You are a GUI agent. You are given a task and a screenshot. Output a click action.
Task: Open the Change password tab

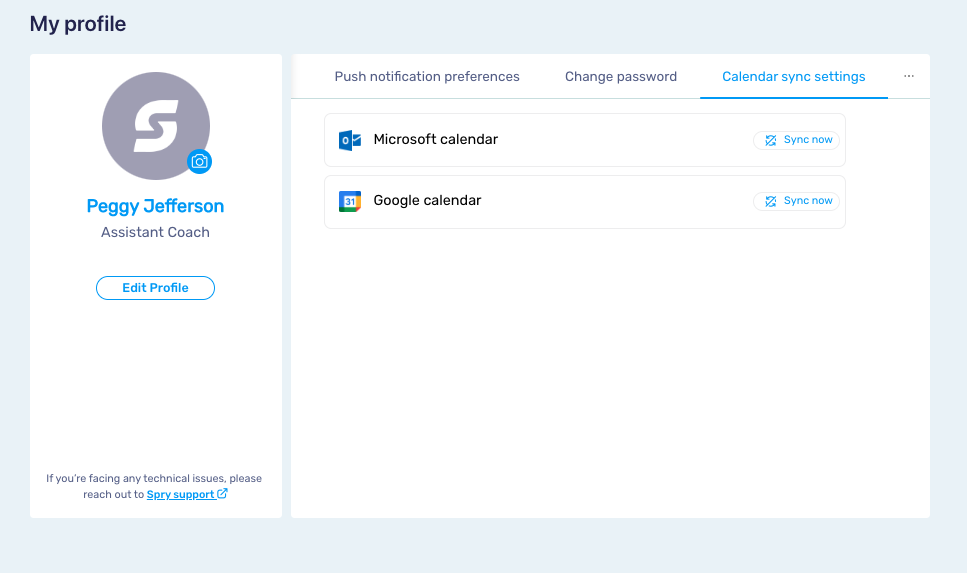tap(621, 76)
